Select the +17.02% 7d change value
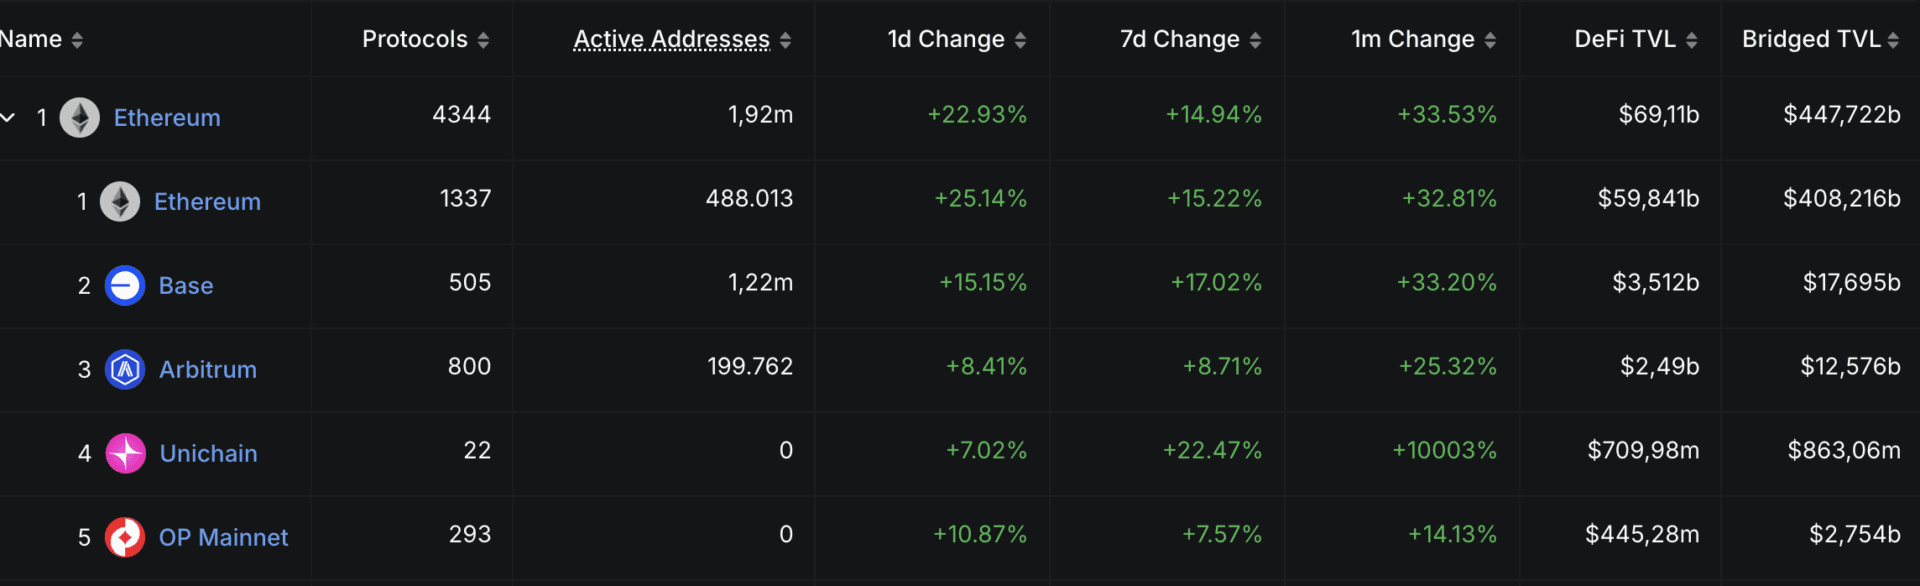This screenshot has height=586, width=1920. coord(1216,283)
